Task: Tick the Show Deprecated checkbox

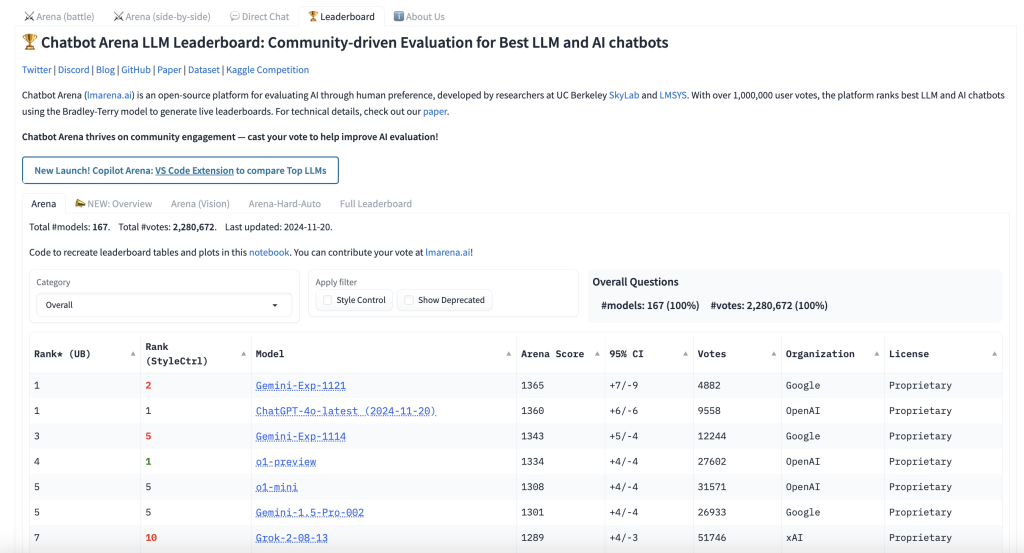Action: click(x=409, y=300)
